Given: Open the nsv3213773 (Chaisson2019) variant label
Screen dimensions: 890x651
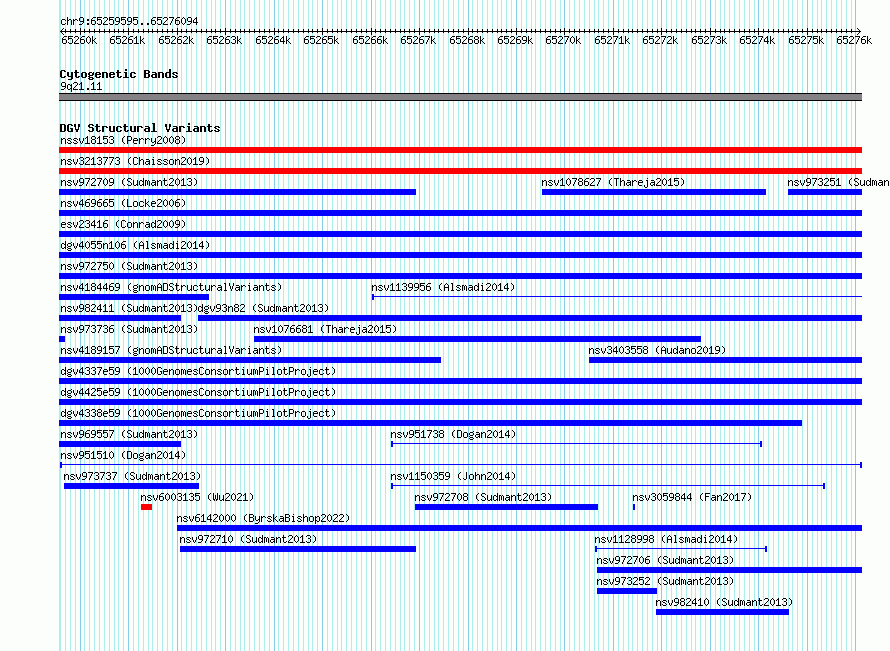Looking at the screenshot, I should [135, 161].
